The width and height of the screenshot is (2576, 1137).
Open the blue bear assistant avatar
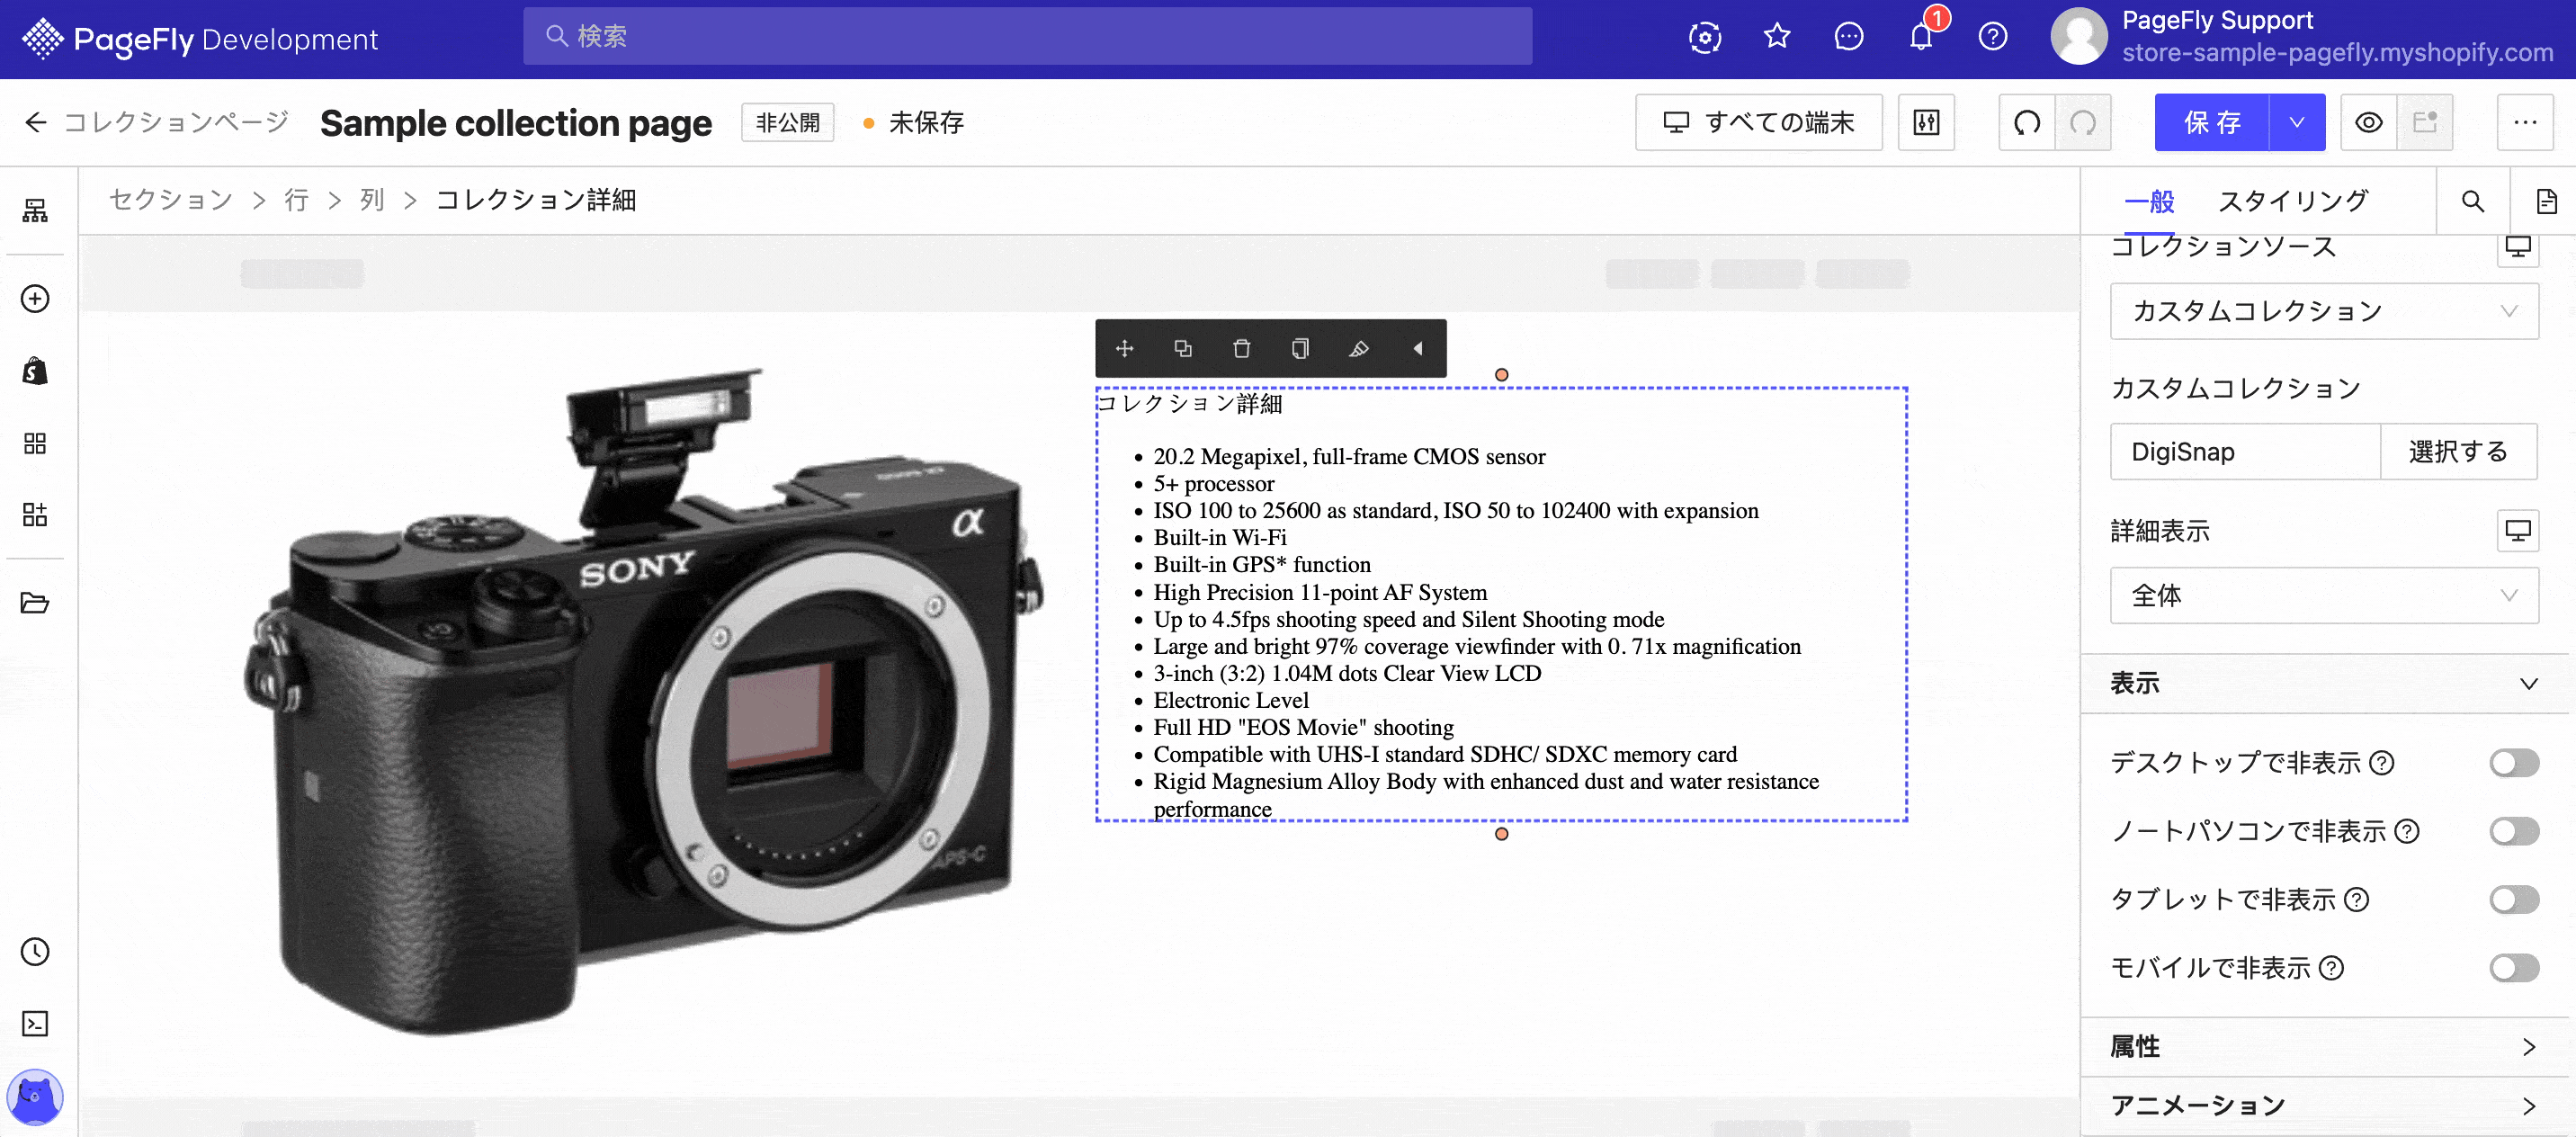coord(35,1097)
